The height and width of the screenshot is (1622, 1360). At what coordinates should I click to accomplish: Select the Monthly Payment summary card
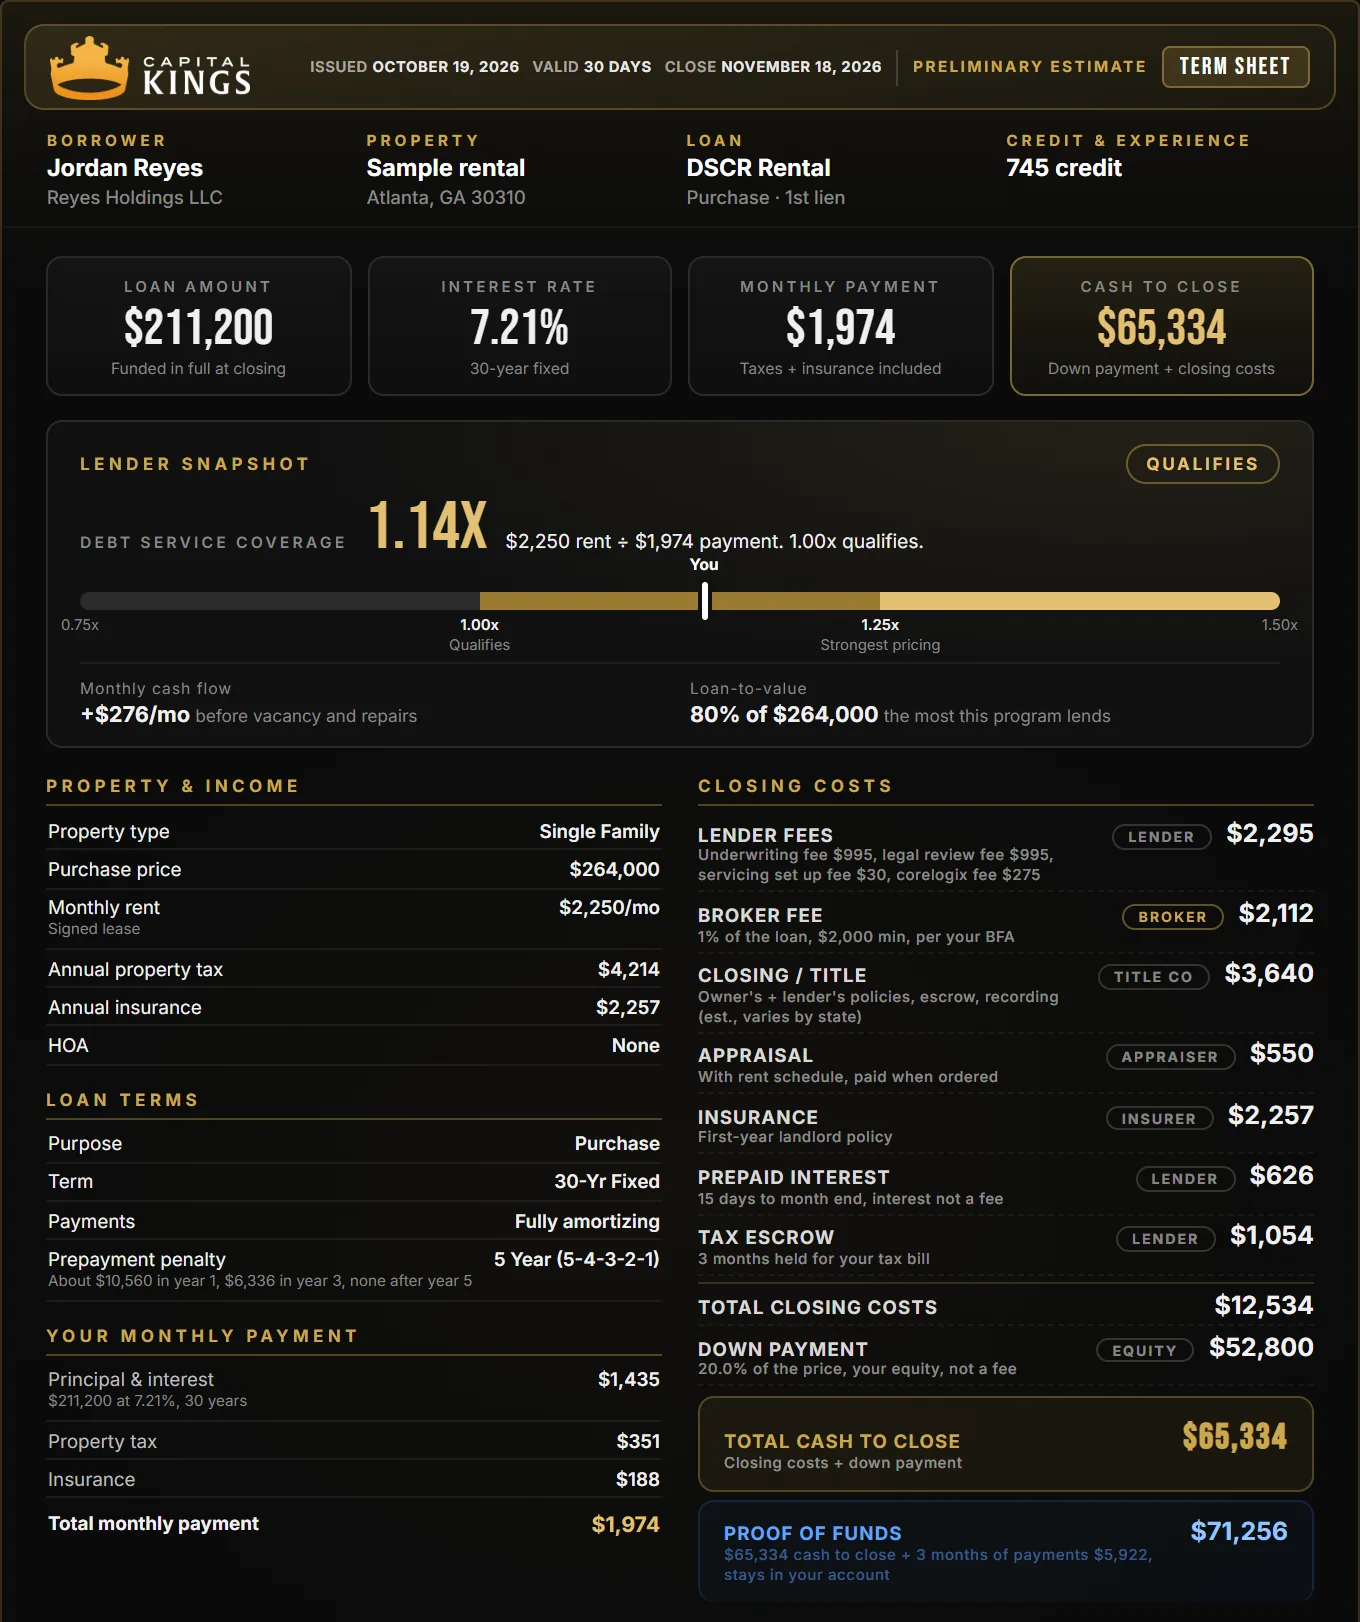click(841, 326)
